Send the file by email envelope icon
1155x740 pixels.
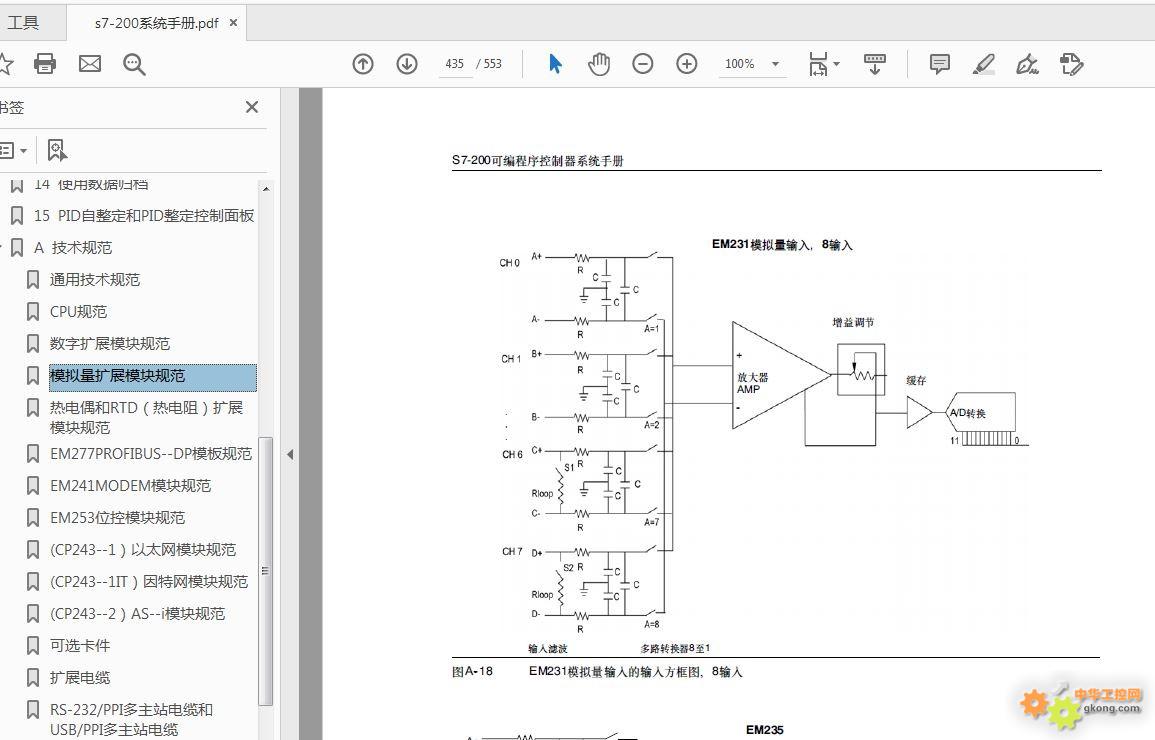(90, 64)
